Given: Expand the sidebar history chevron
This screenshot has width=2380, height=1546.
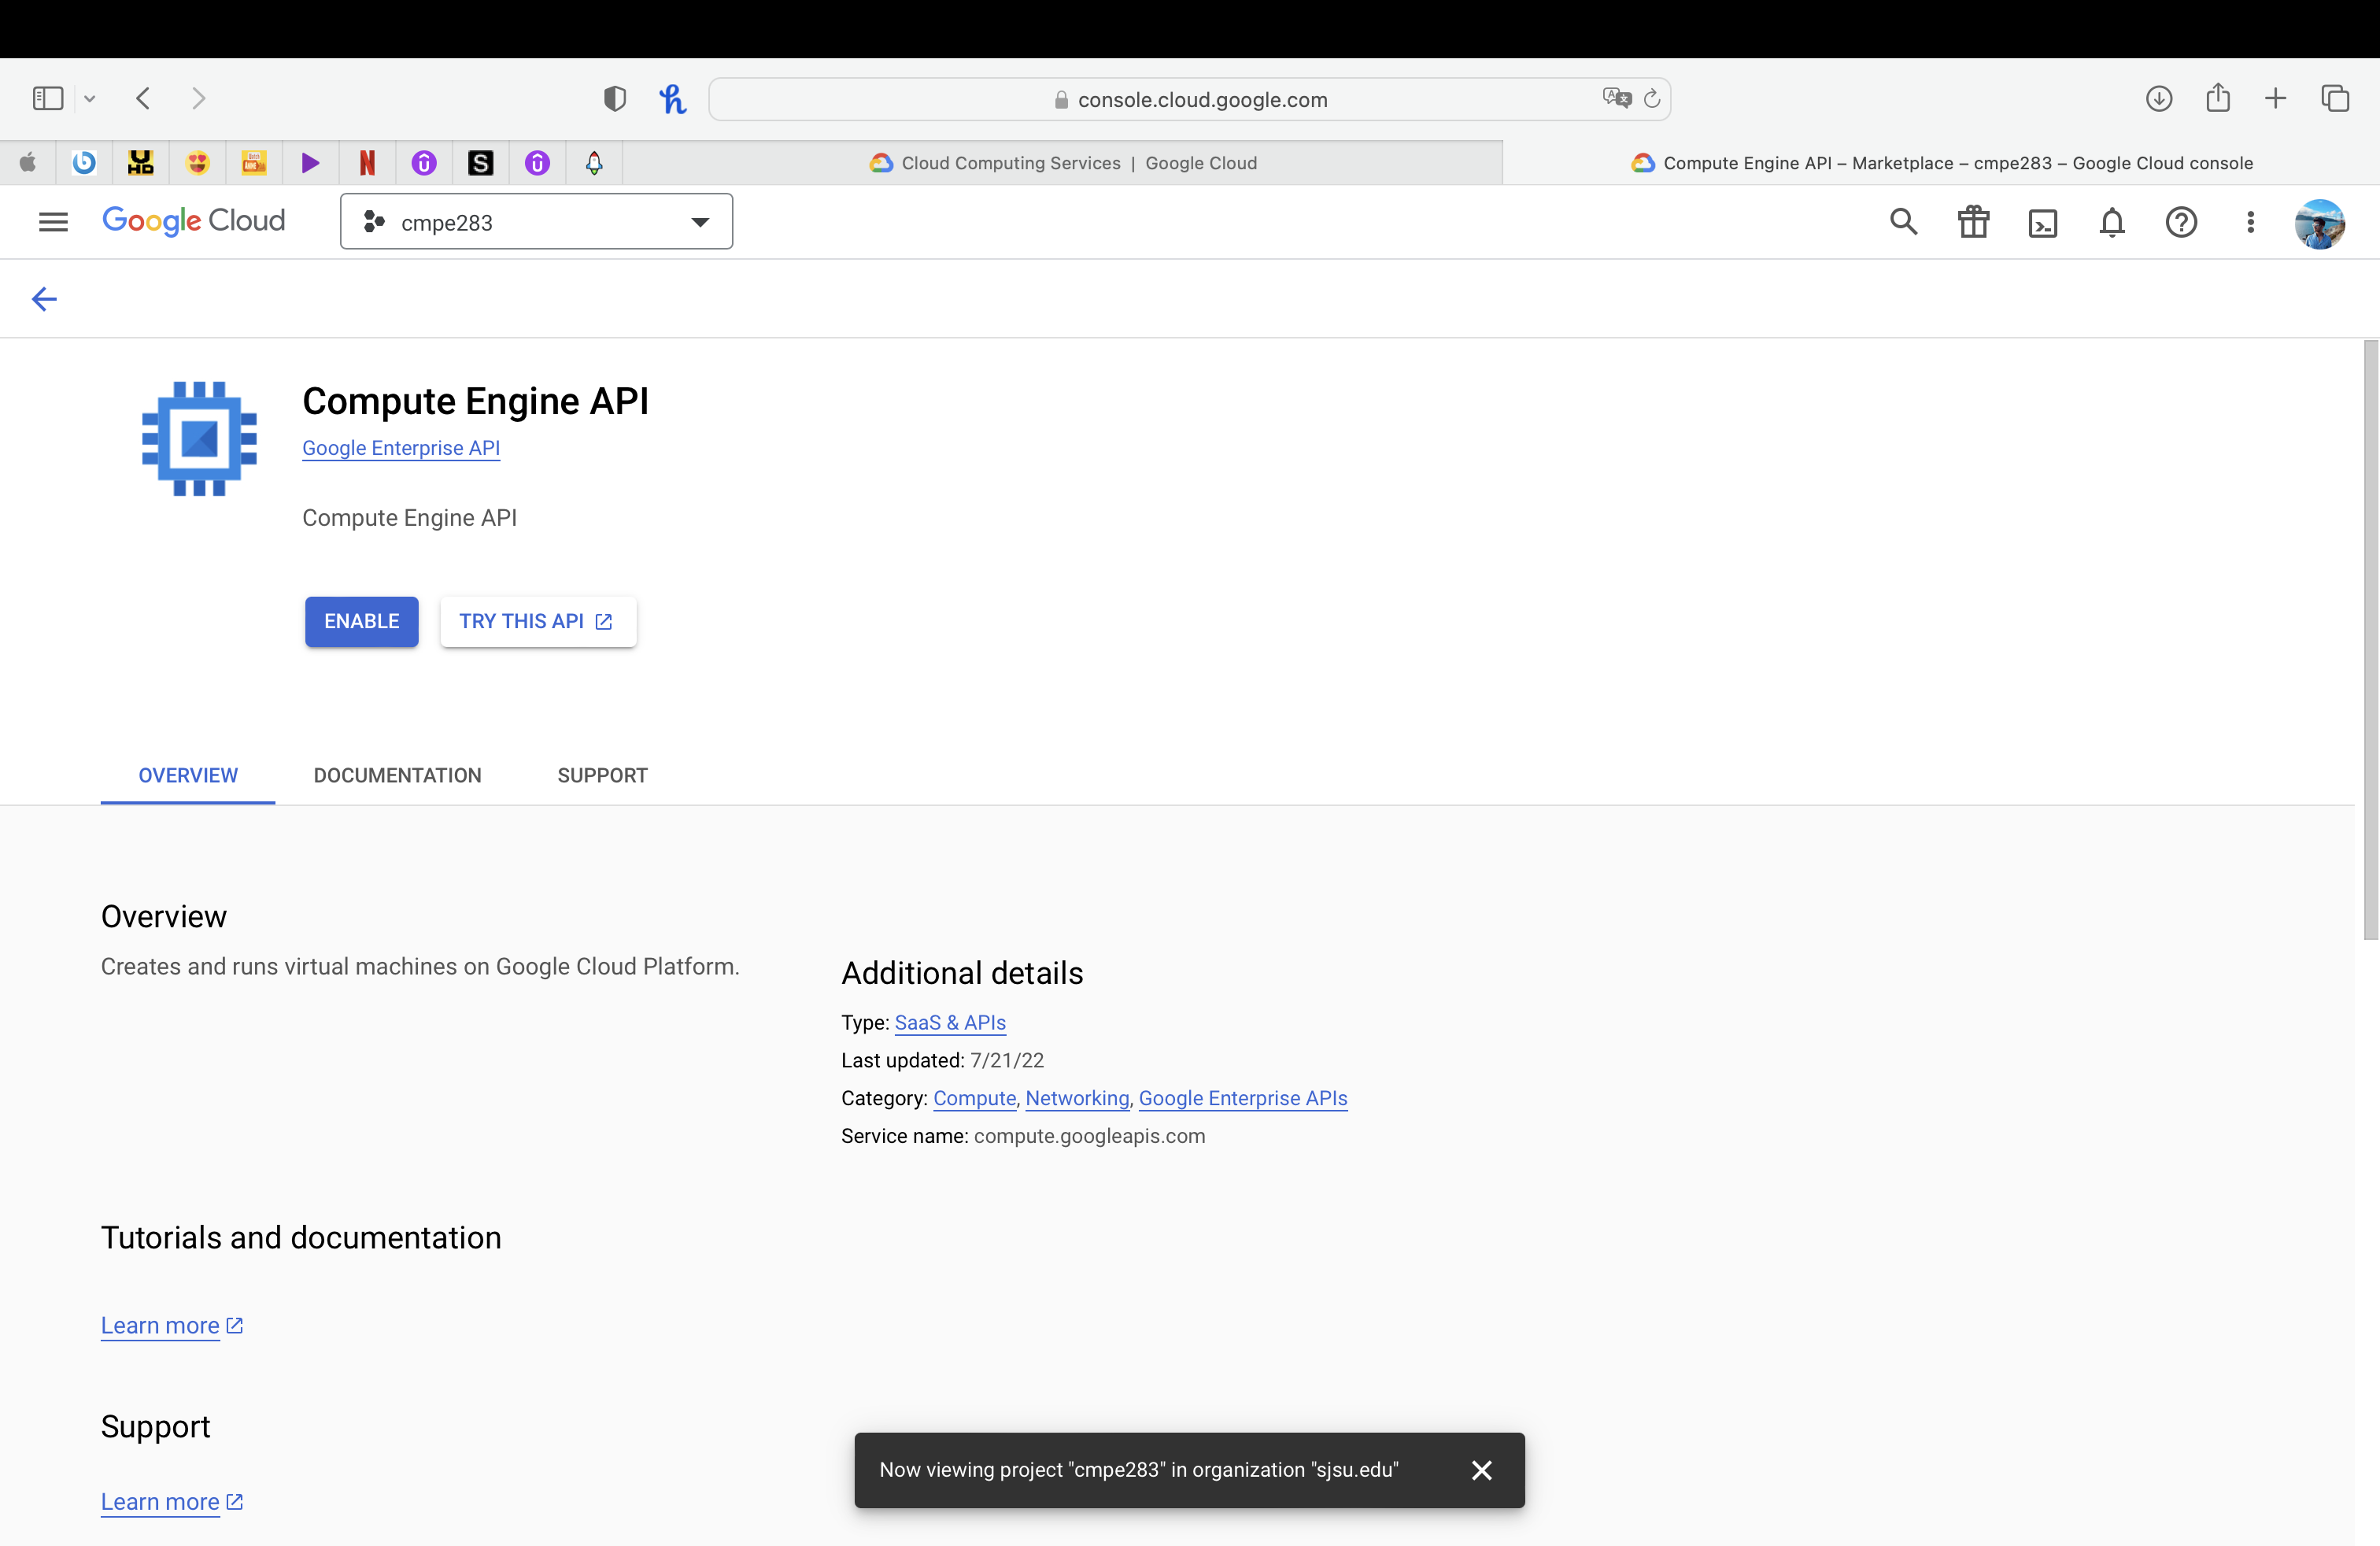Looking at the screenshot, I should [x=90, y=97].
